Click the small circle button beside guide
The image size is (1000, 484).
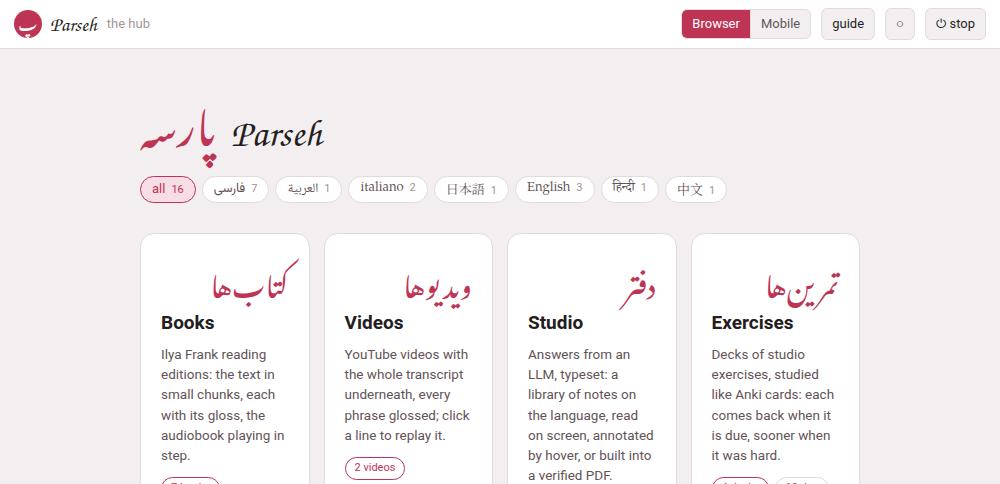tap(900, 24)
